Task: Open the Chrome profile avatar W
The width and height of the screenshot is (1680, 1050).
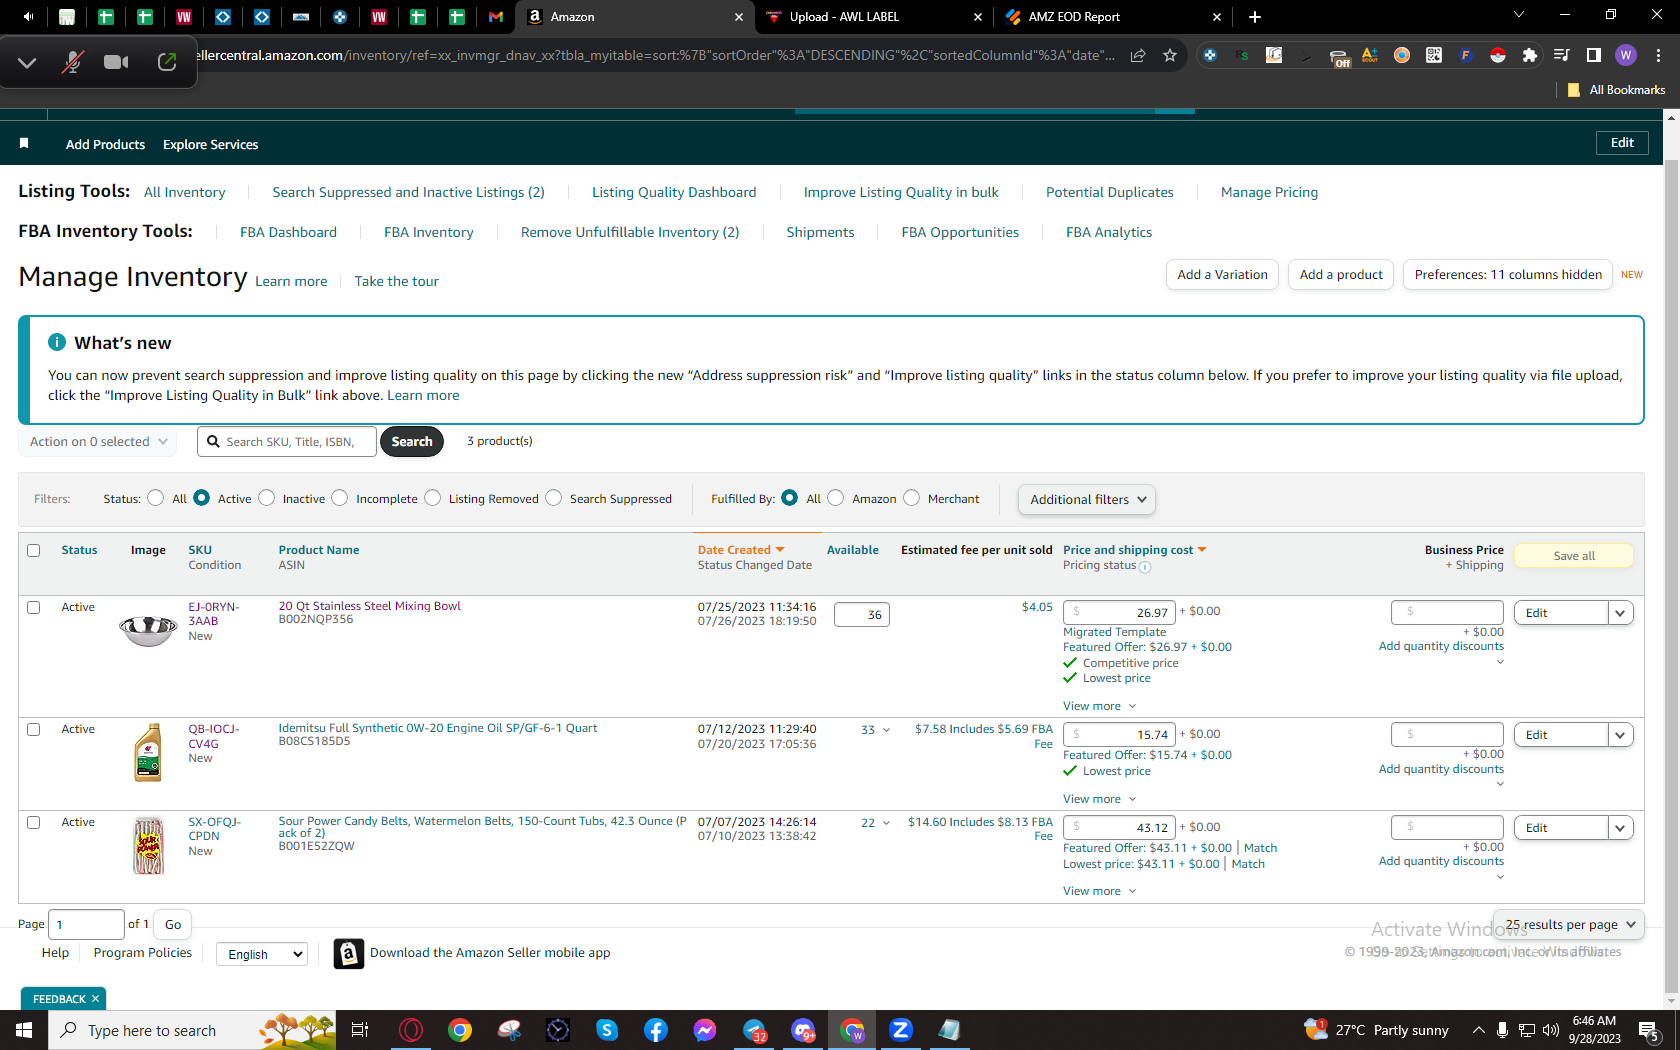Action: [x=1626, y=55]
